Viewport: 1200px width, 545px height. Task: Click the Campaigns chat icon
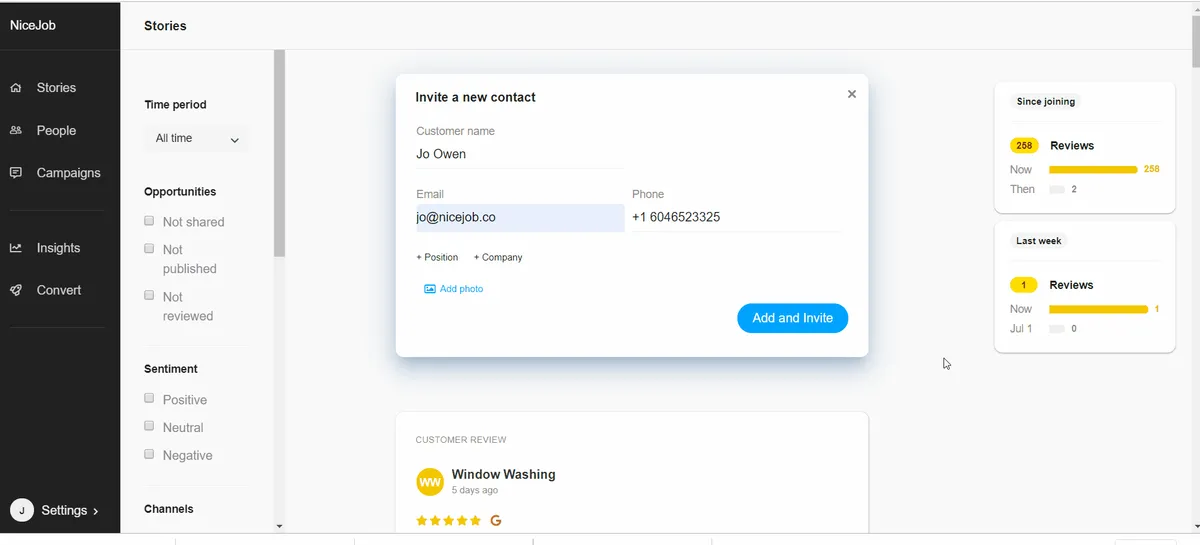(16, 173)
